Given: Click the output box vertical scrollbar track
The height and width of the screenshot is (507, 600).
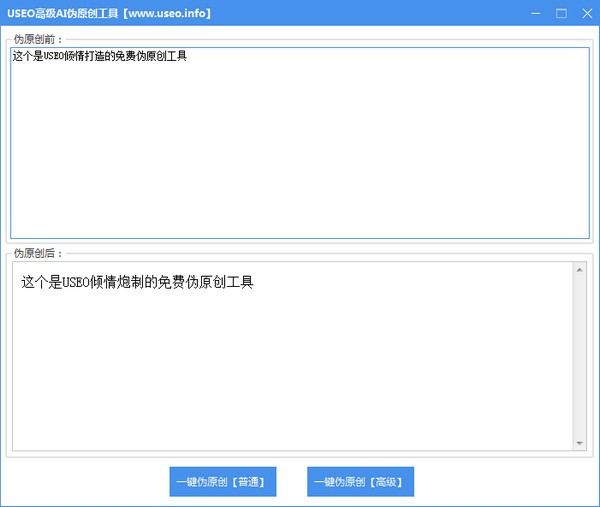Looking at the screenshot, I should (x=579, y=356).
